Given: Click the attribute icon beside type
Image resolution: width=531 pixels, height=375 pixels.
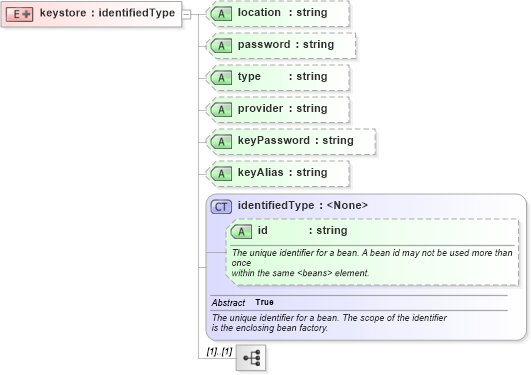Looking at the screenshot, I should tap(221, 78).
